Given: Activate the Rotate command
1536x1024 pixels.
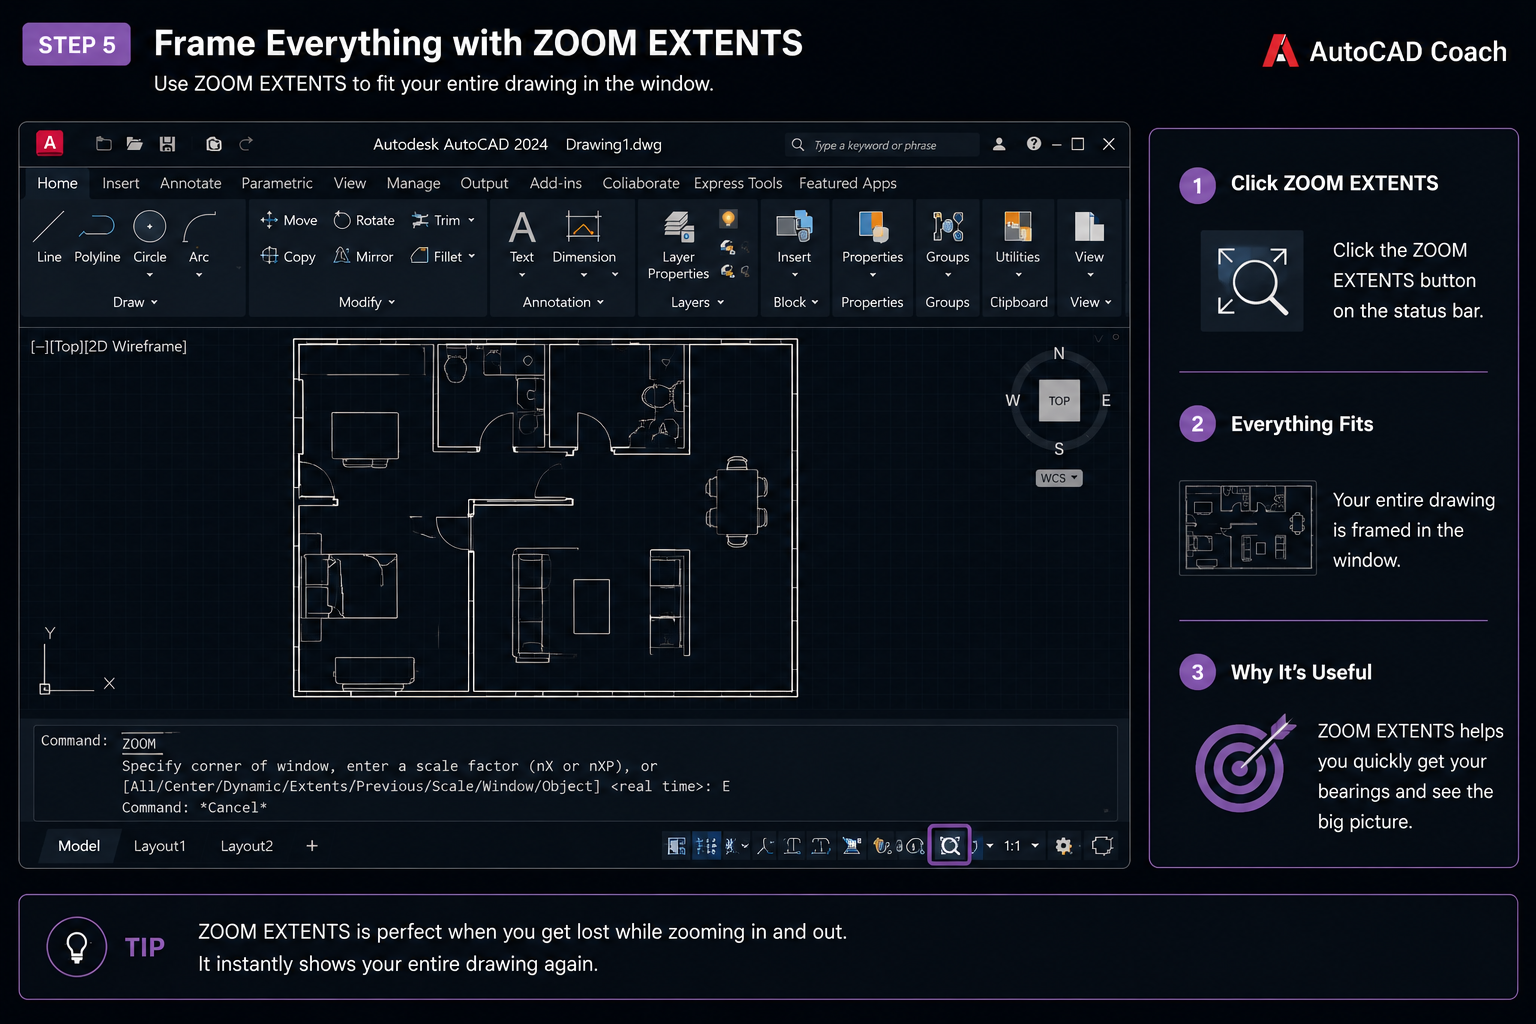Looking at the screenshot, I should (364, 220).
